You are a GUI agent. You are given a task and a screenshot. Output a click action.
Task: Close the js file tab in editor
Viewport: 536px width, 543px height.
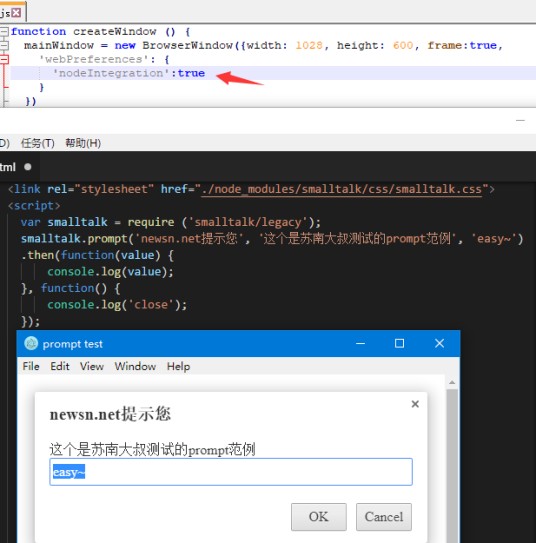16,13
